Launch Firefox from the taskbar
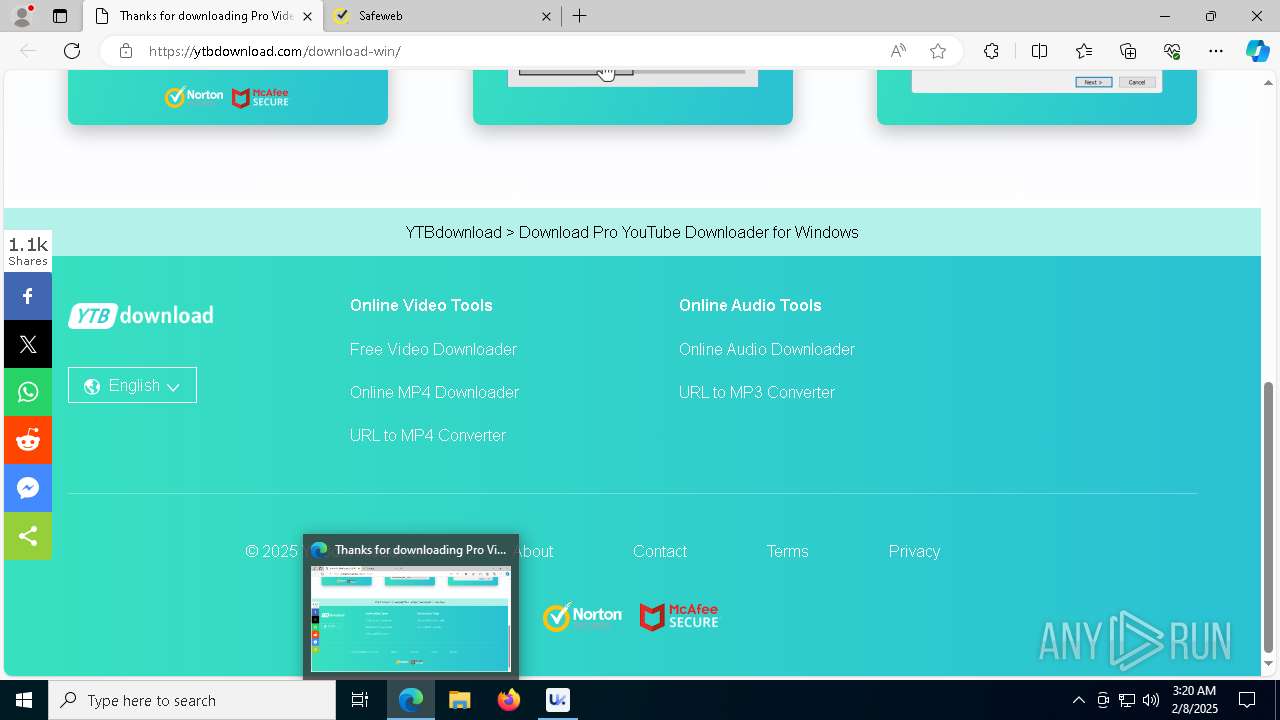 pos(508,700)
